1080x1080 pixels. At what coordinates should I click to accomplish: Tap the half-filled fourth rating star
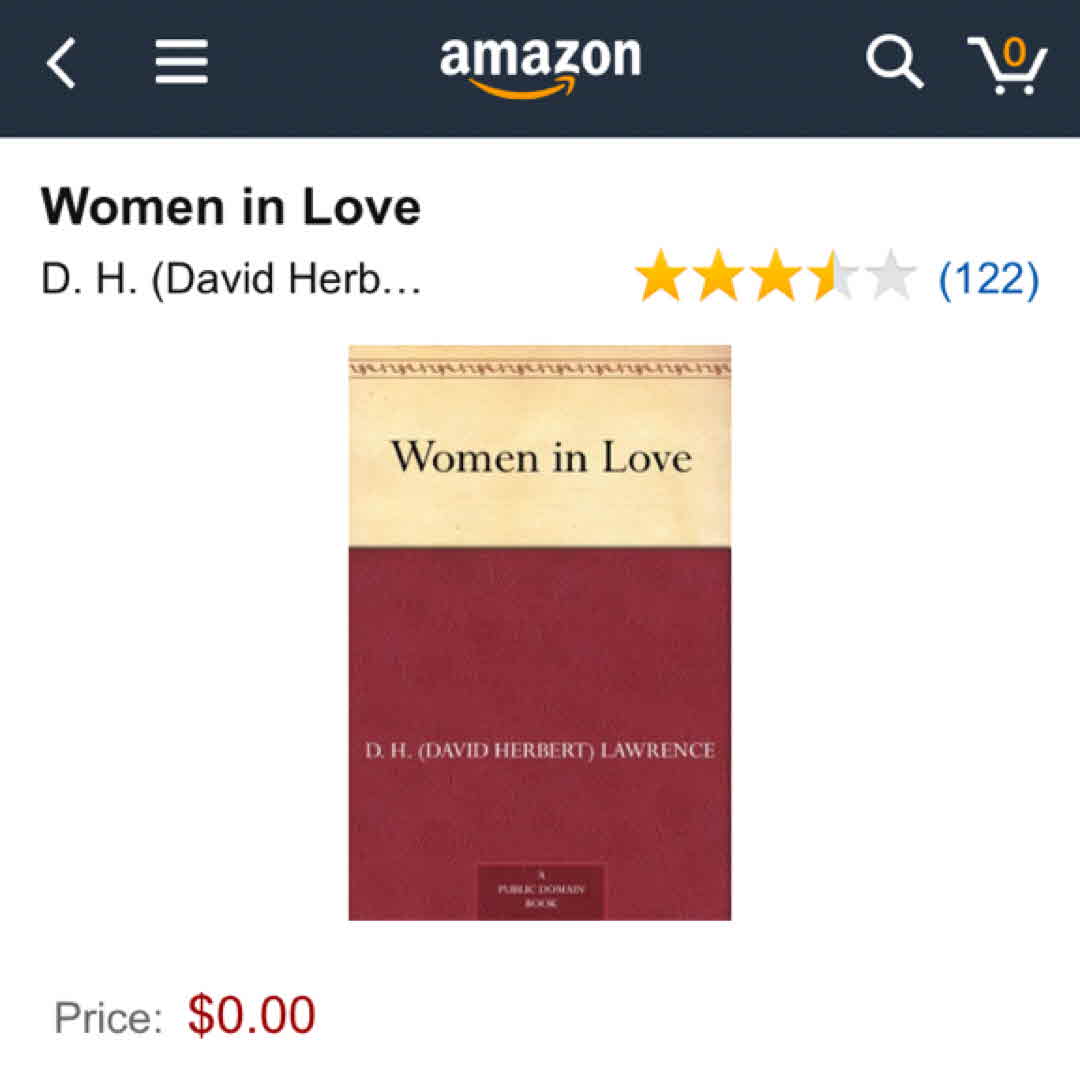[833, 276]
